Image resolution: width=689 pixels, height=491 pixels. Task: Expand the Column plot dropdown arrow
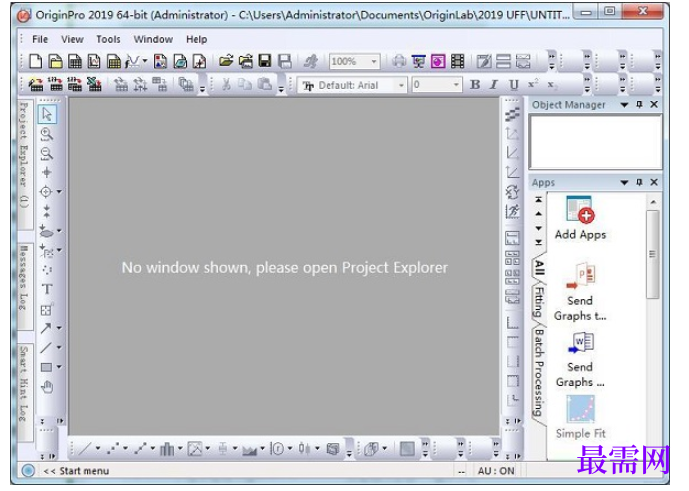(180, 449)
